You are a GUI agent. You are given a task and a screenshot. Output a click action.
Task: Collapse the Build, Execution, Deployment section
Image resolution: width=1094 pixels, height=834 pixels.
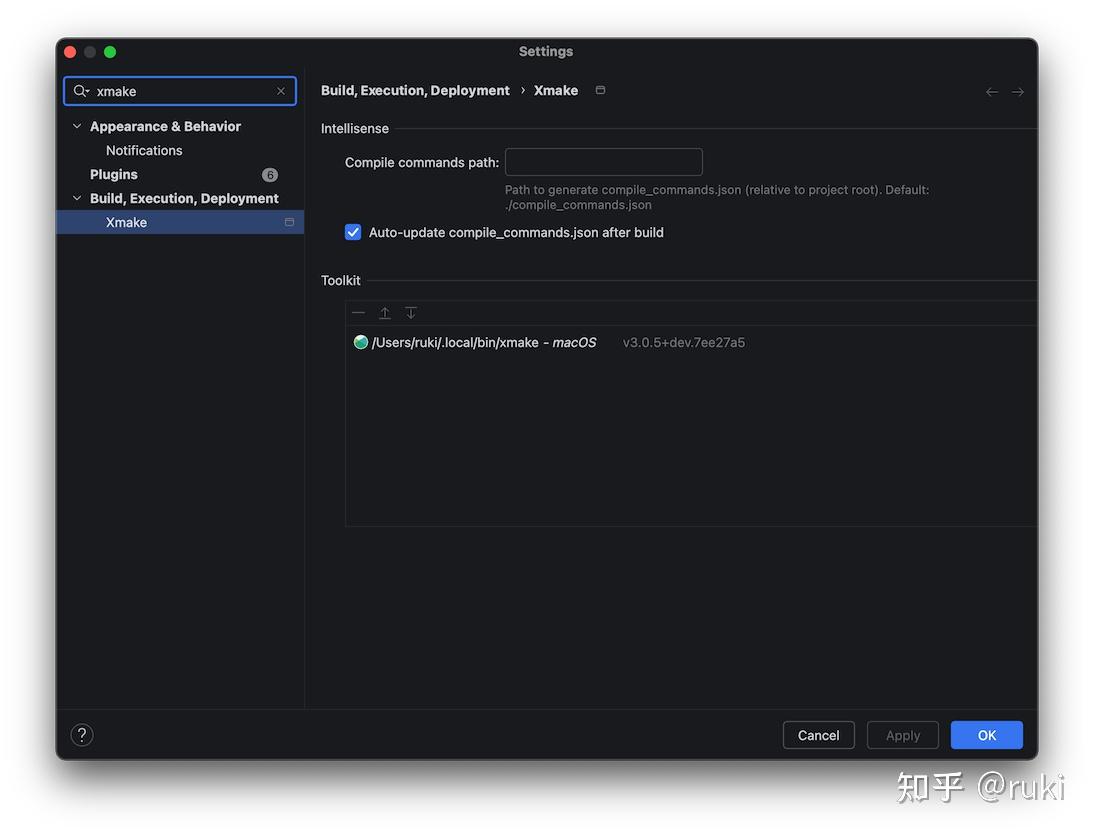[x=77, y=198]
